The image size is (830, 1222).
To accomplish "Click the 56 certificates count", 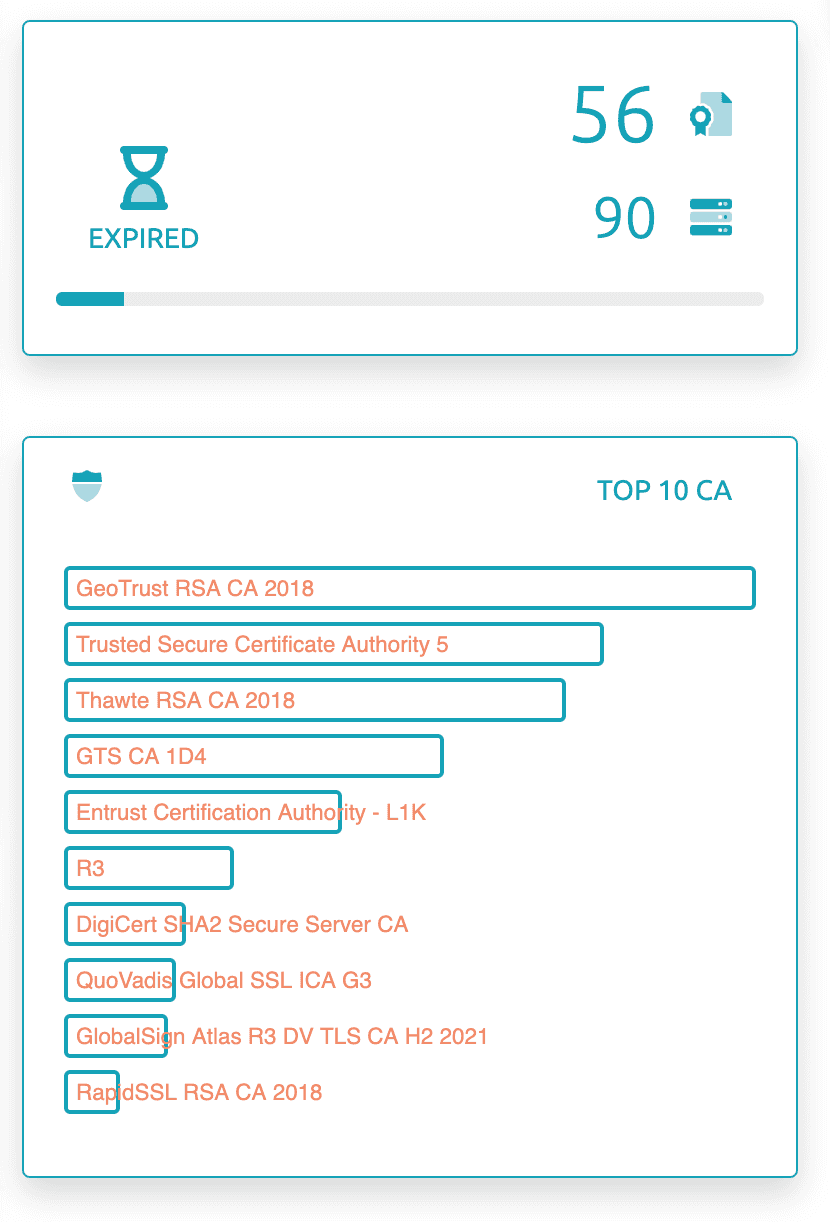I will coord(613,115).
